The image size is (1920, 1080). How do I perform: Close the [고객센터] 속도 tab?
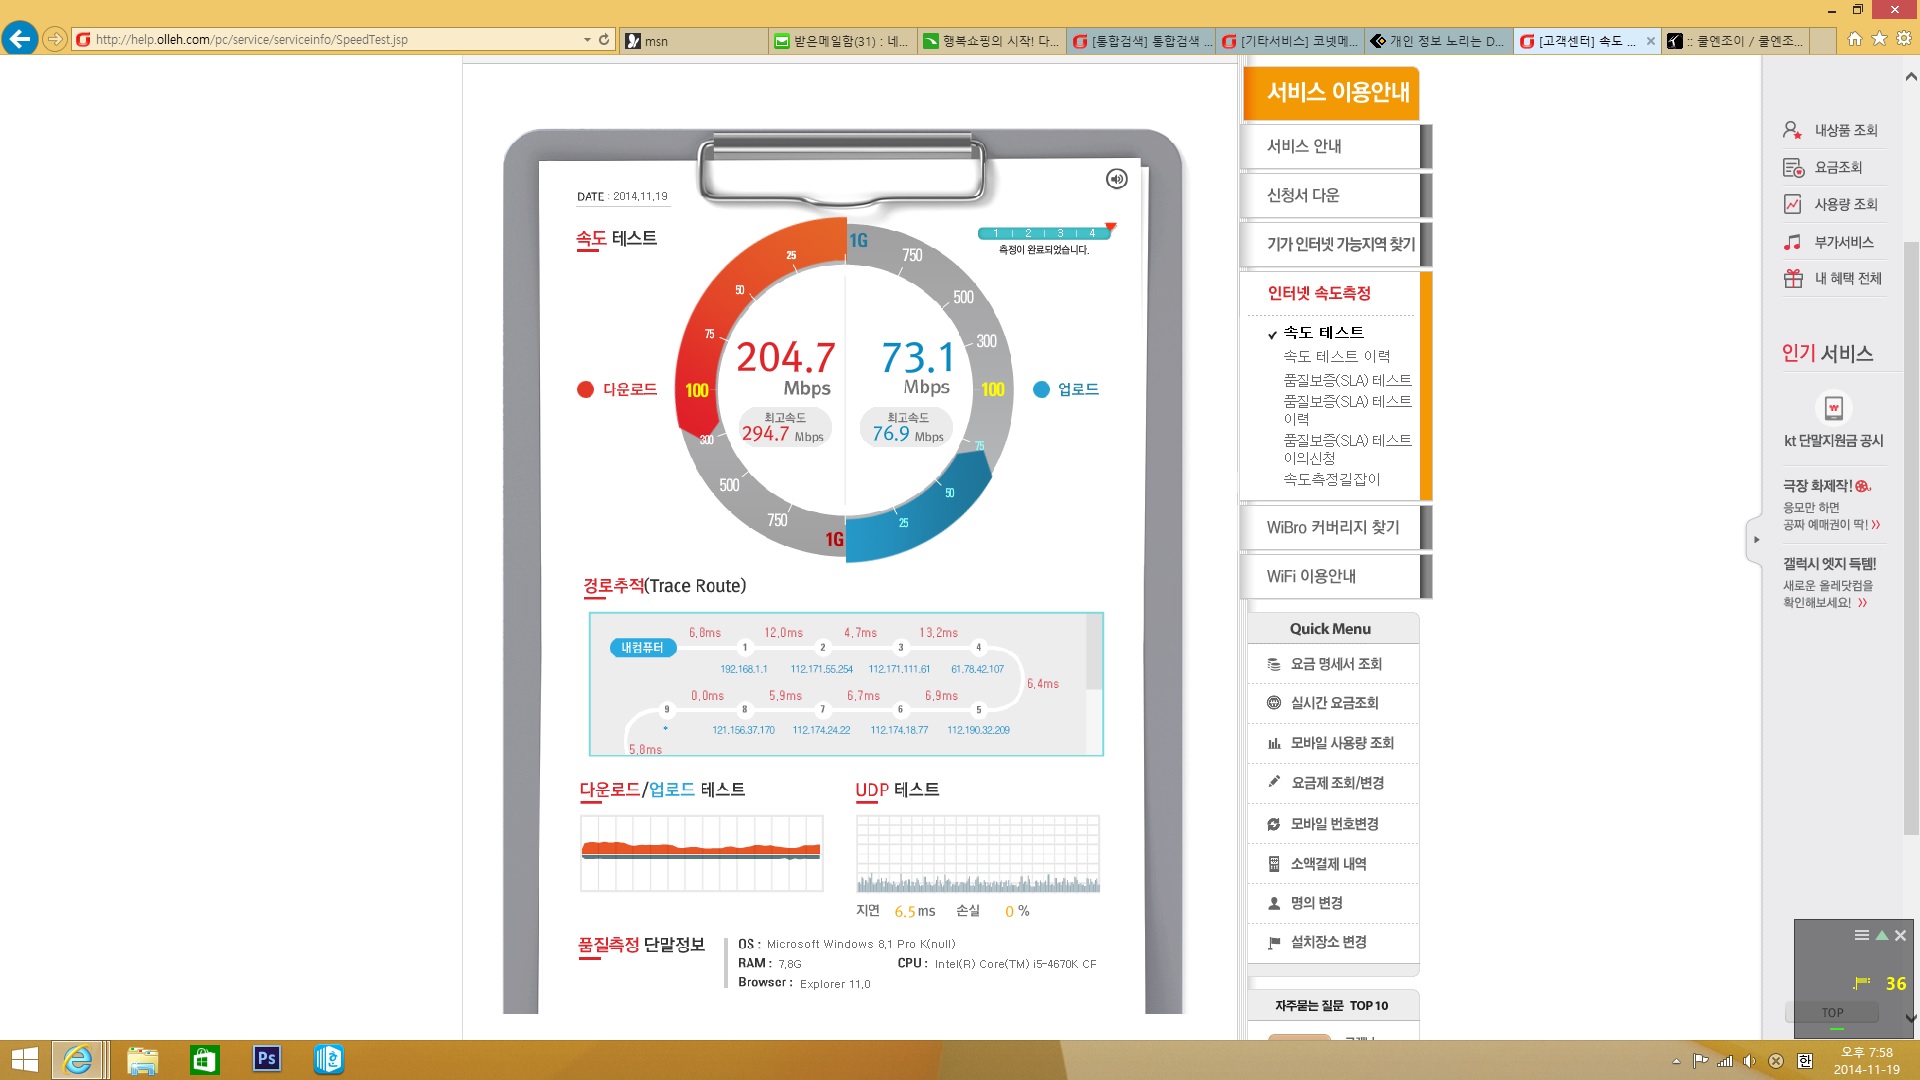click(1650, 41)
